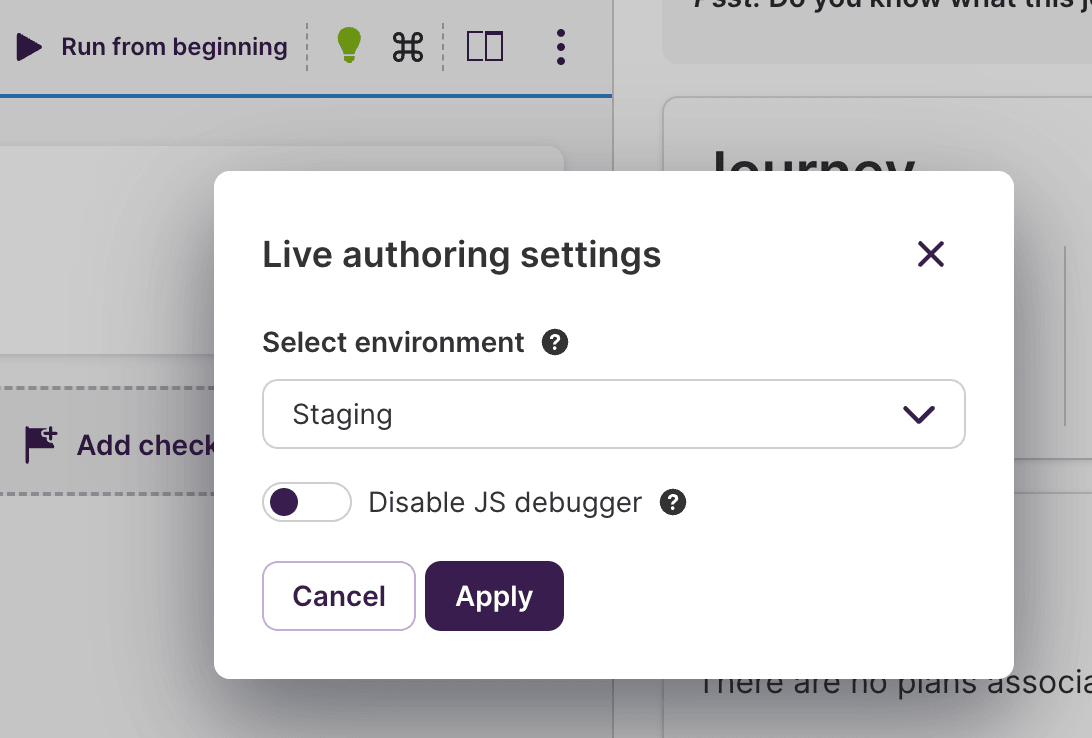The image size is (1092, 738).
Task: Click the Staging text in the selector field
Action: (x=342, y=414)
